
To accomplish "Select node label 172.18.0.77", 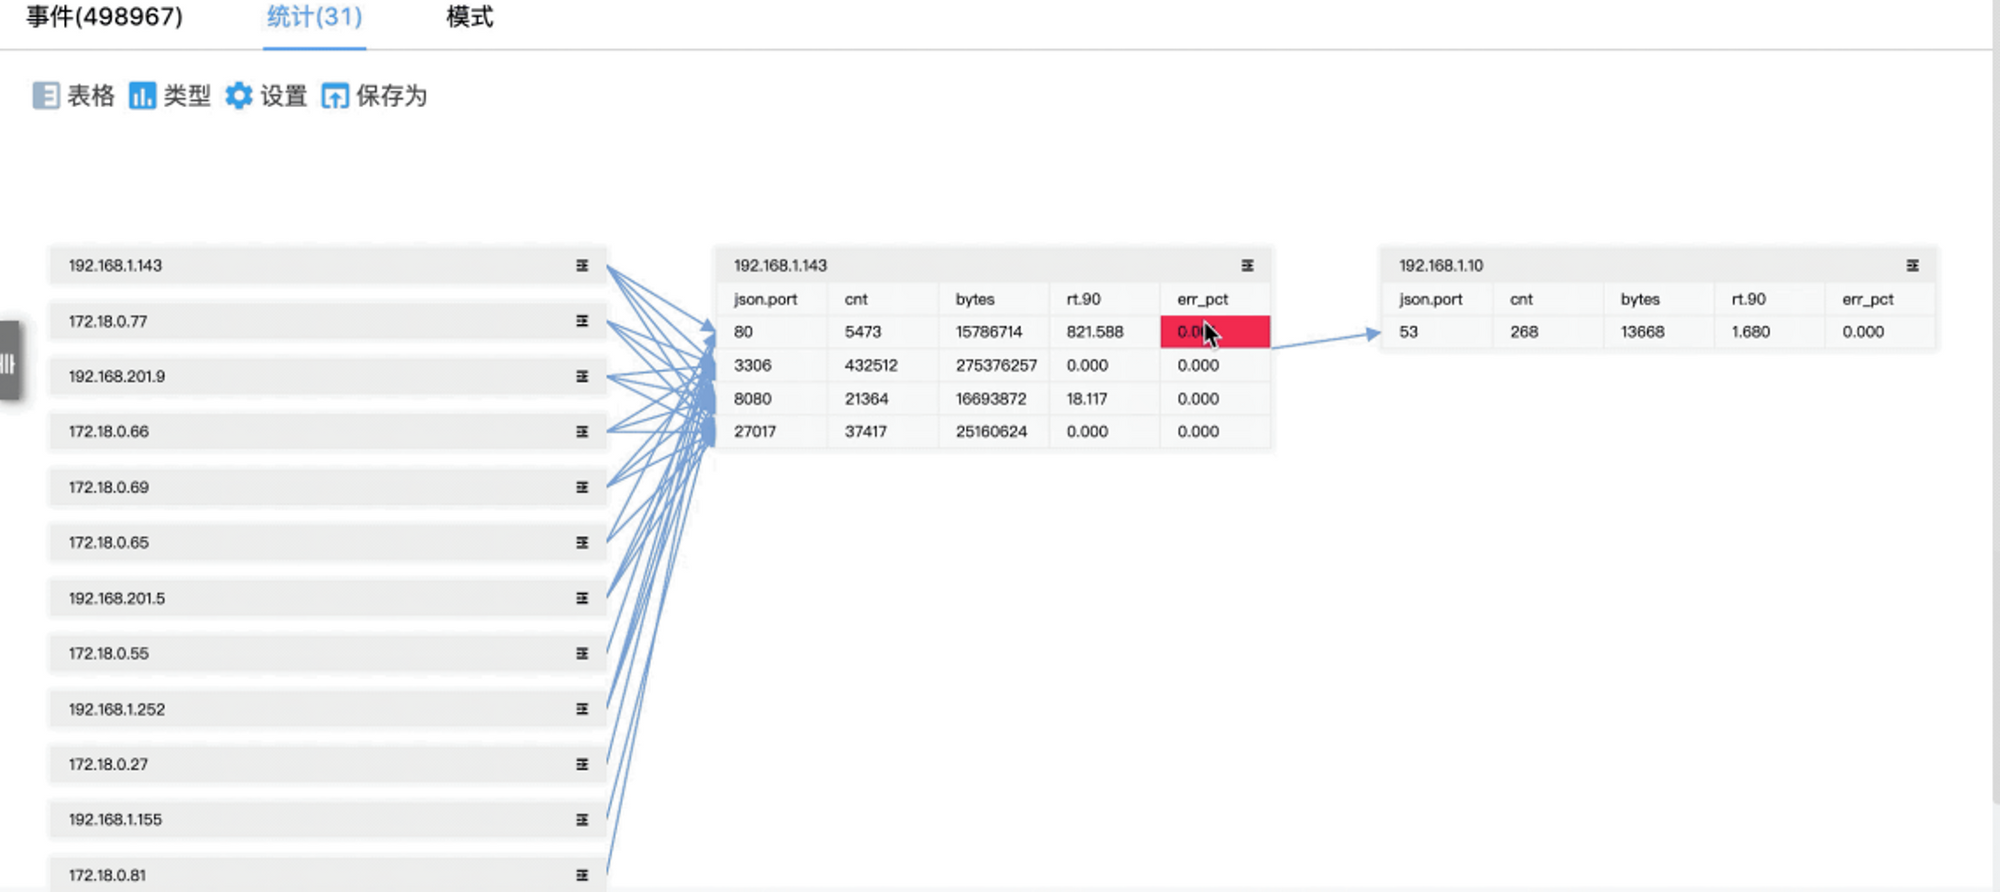I will [x=108, y=322].
